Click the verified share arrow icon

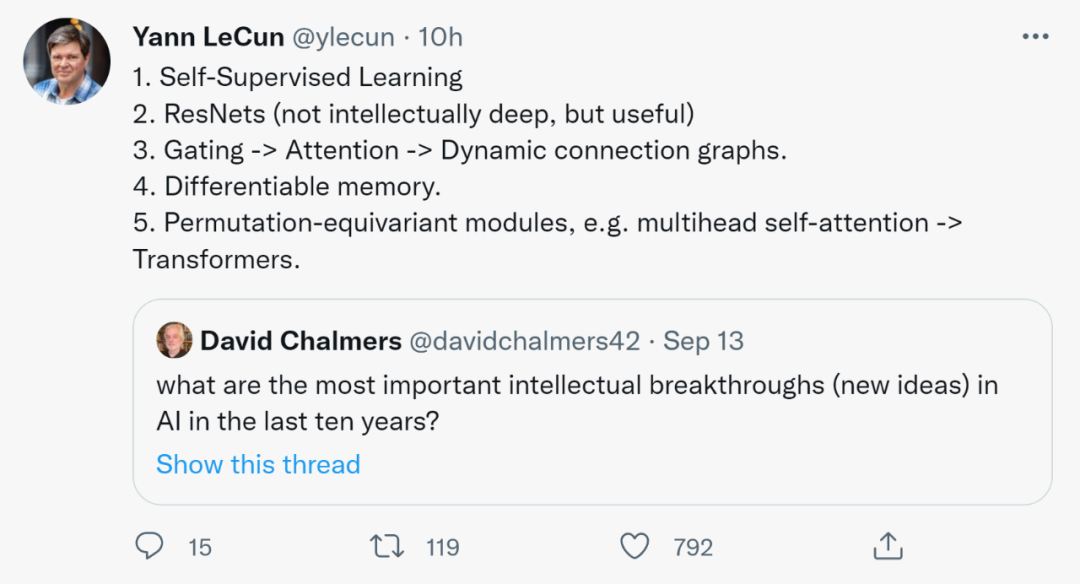click(x=887, y=547)
